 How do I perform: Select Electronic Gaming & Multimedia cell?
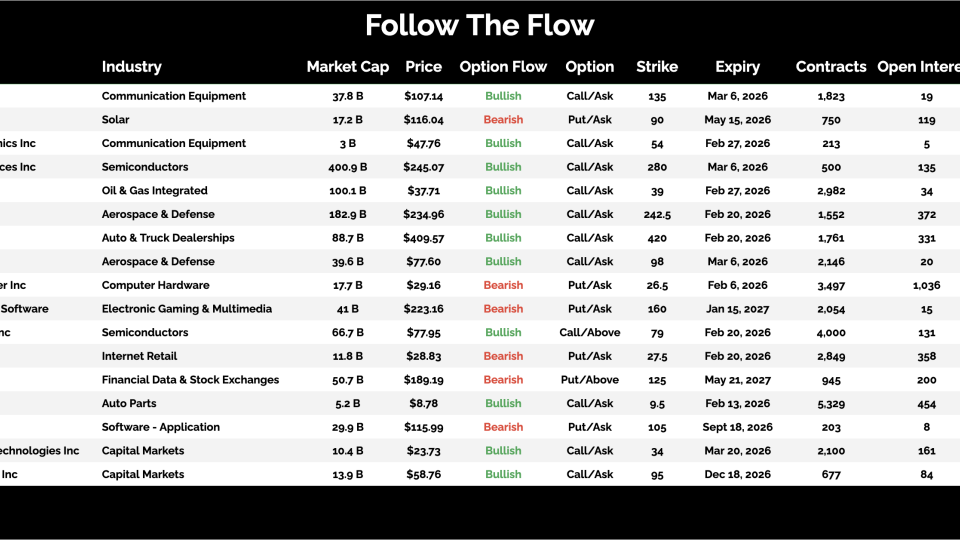187,309
